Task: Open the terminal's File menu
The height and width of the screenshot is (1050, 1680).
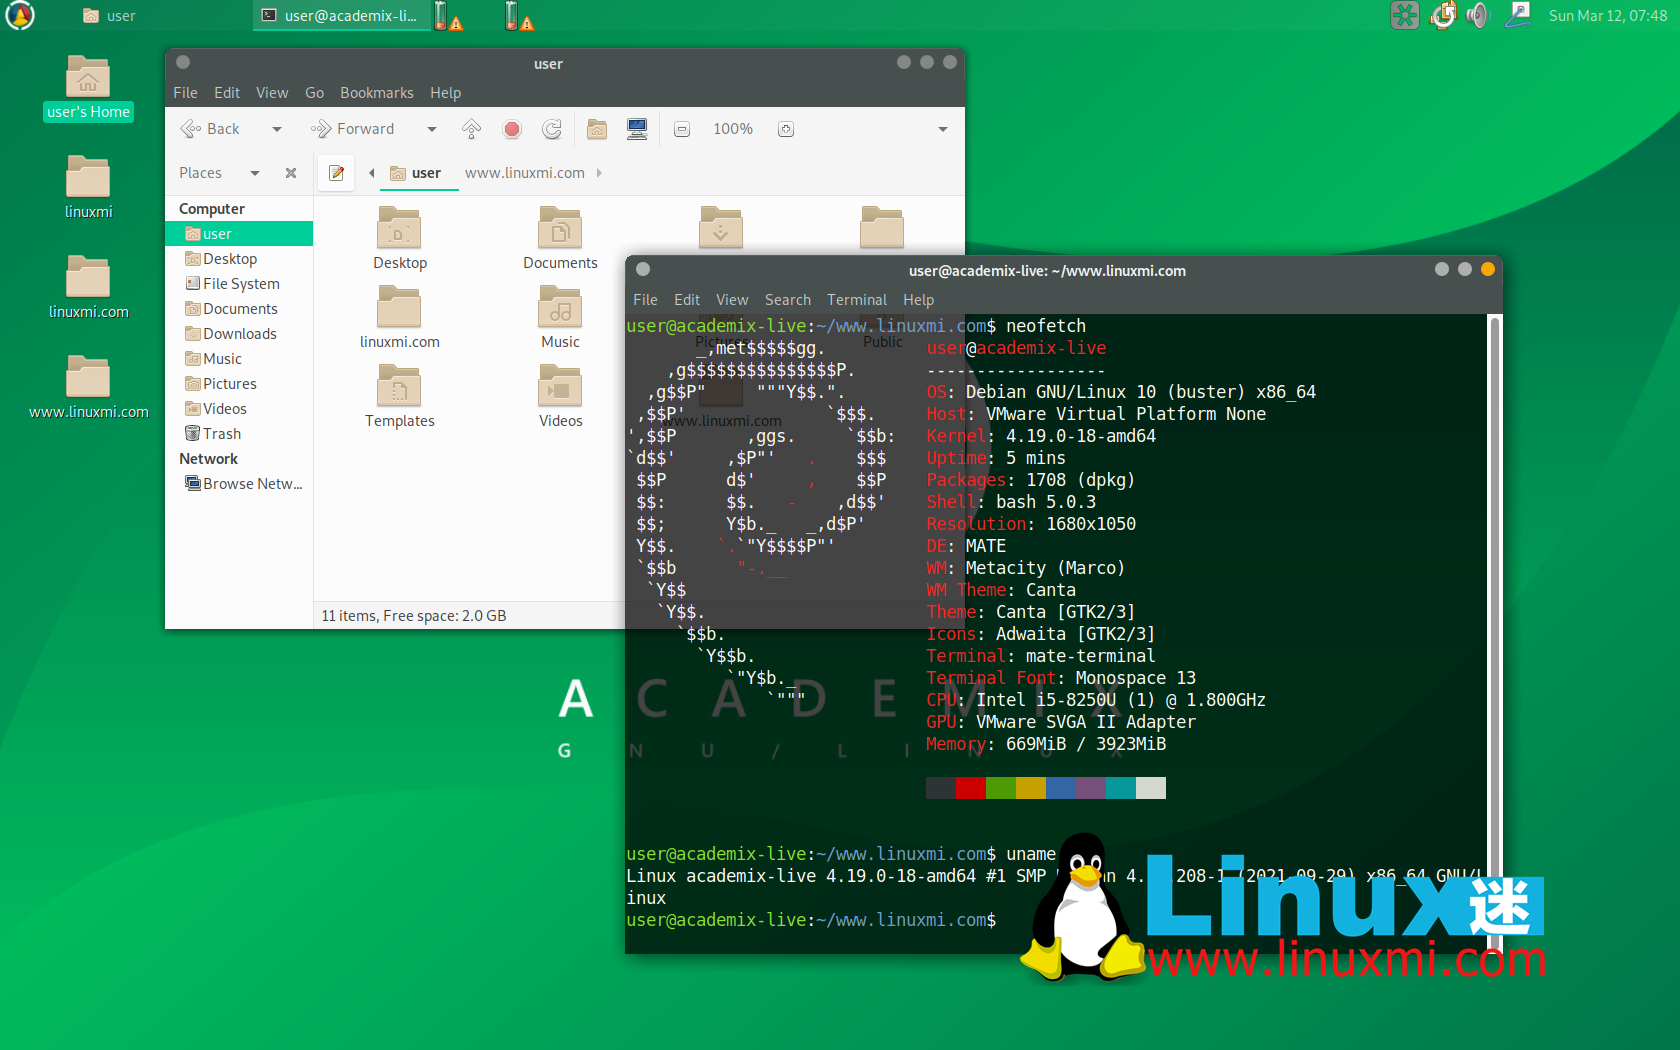Action: [645, 300]
